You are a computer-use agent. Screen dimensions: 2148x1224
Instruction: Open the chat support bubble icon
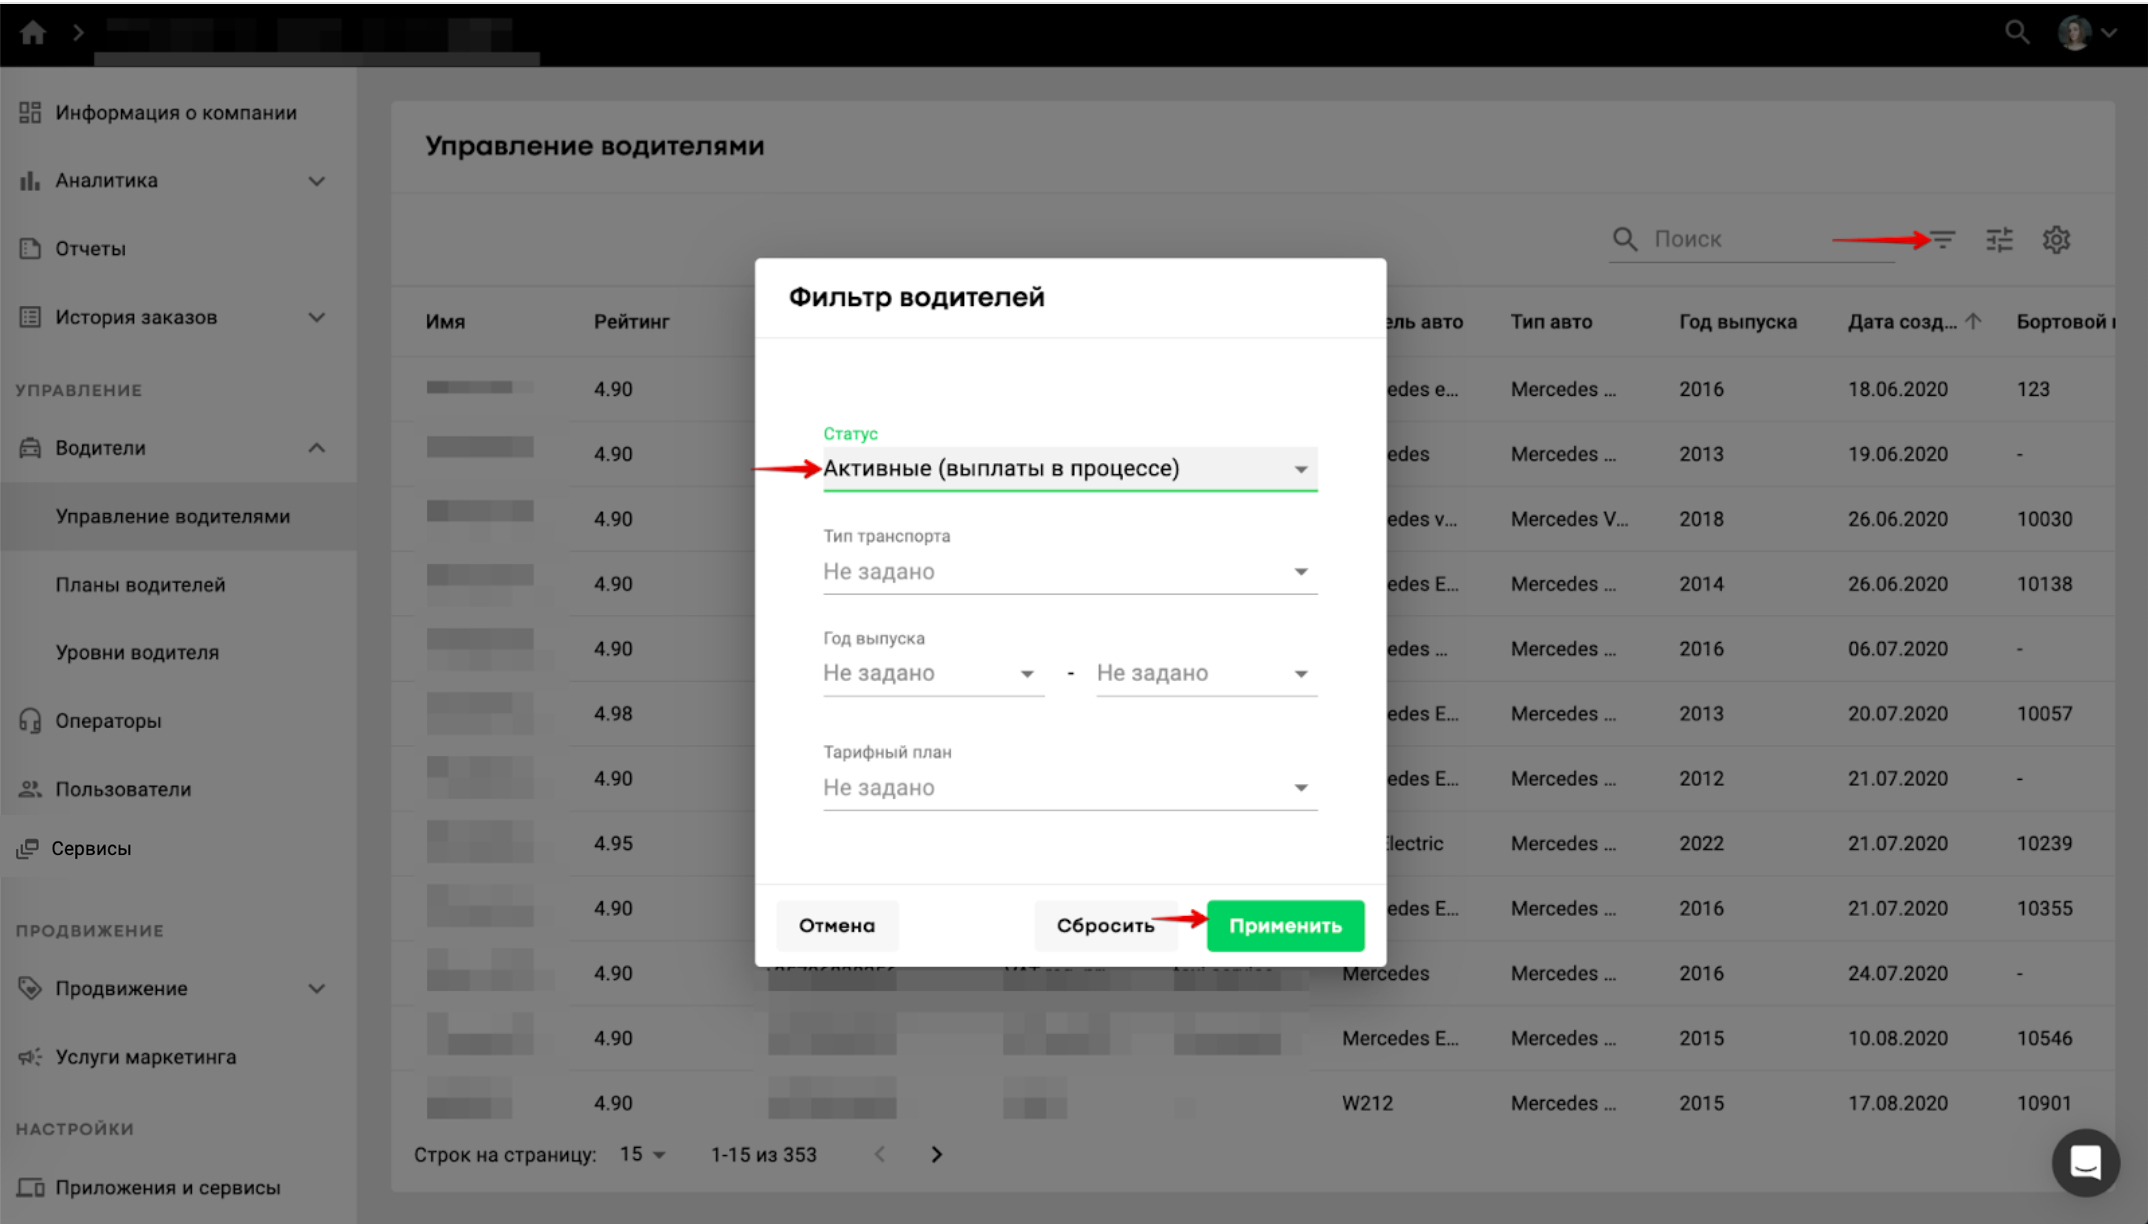[2085, 1162]
